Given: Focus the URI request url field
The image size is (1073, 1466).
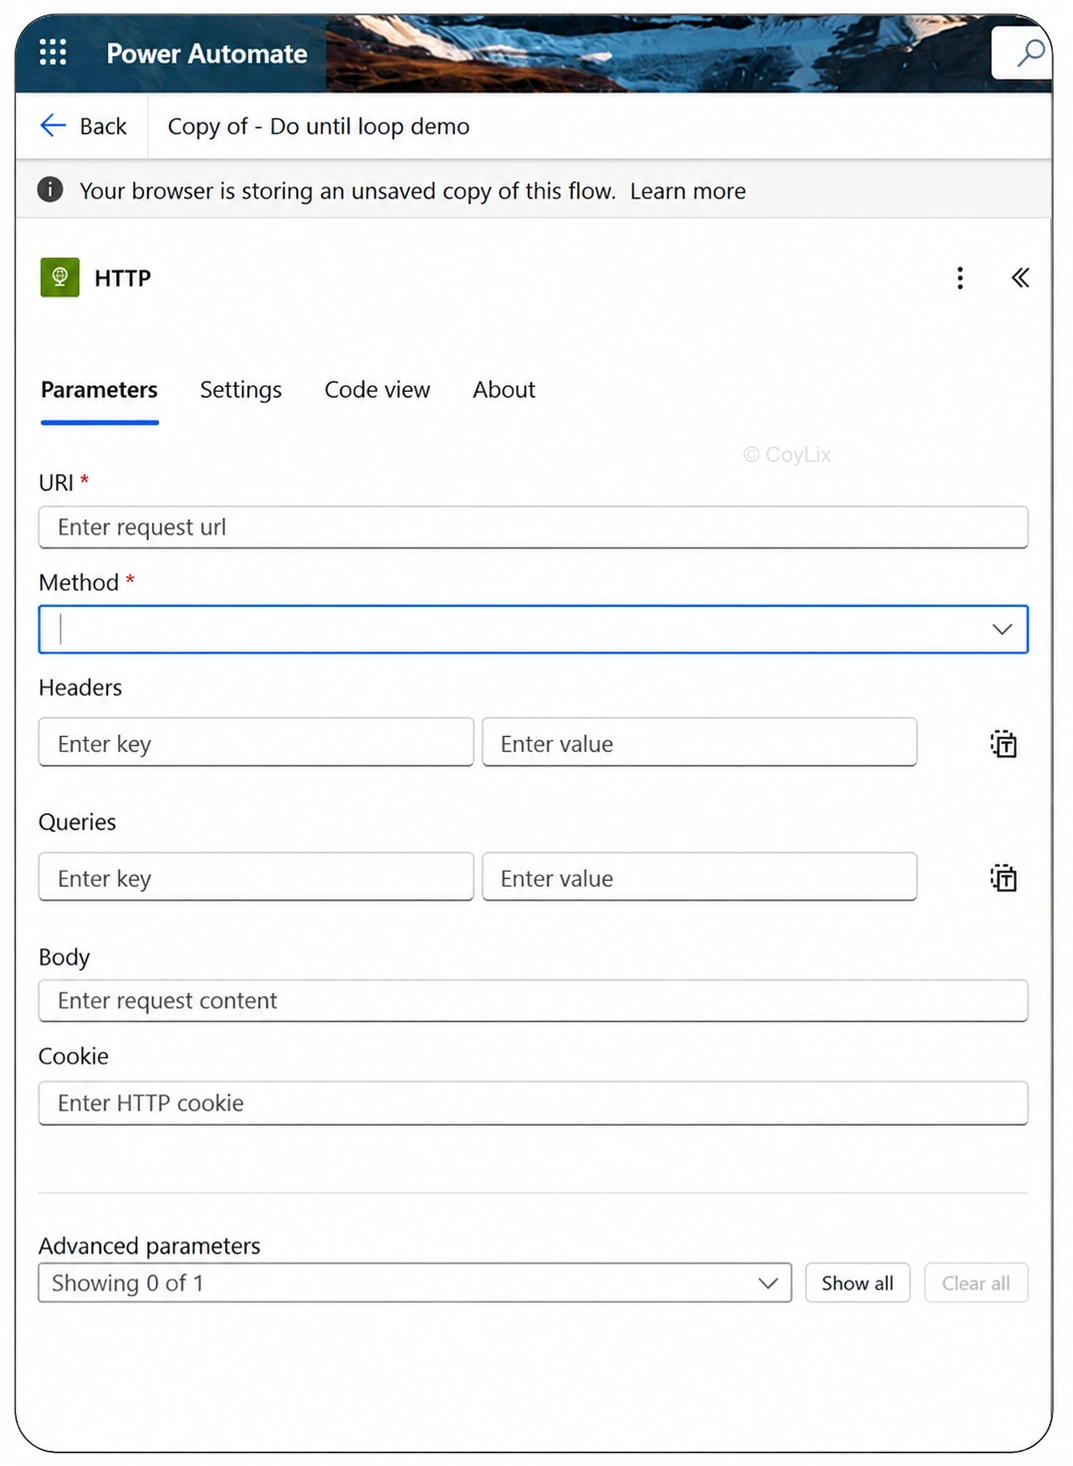Looking at the screenshot, I should click(533, 527).
